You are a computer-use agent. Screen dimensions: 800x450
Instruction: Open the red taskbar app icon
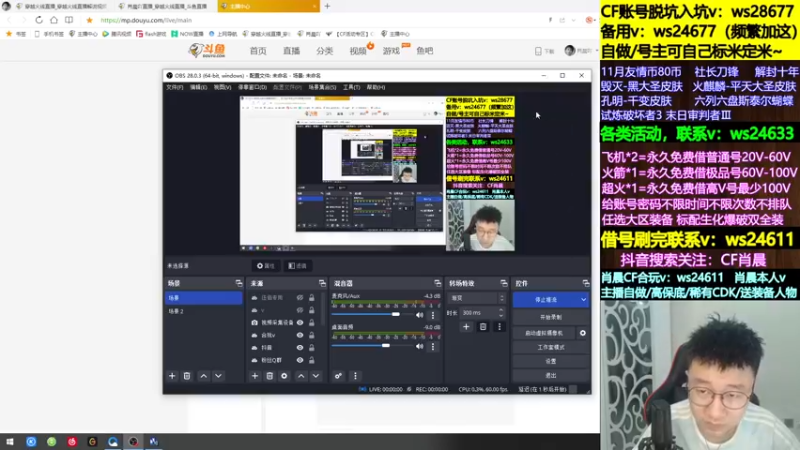(72, 442)
